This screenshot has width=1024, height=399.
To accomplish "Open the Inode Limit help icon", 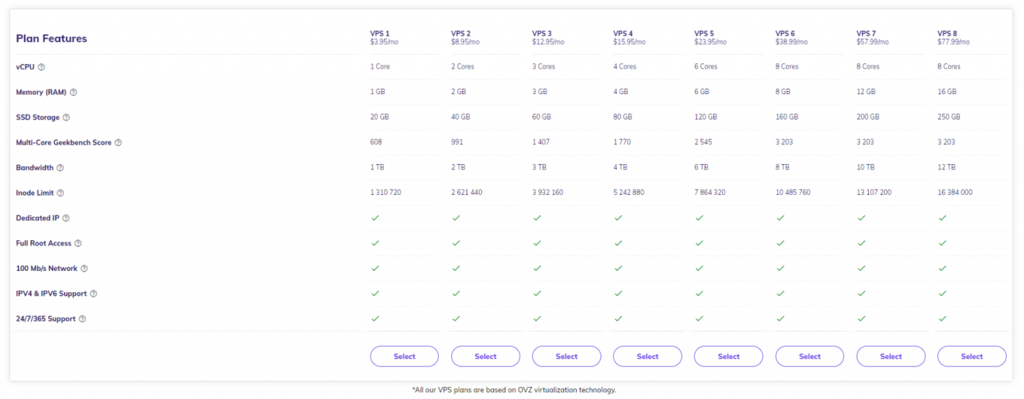I will point(60,193).
